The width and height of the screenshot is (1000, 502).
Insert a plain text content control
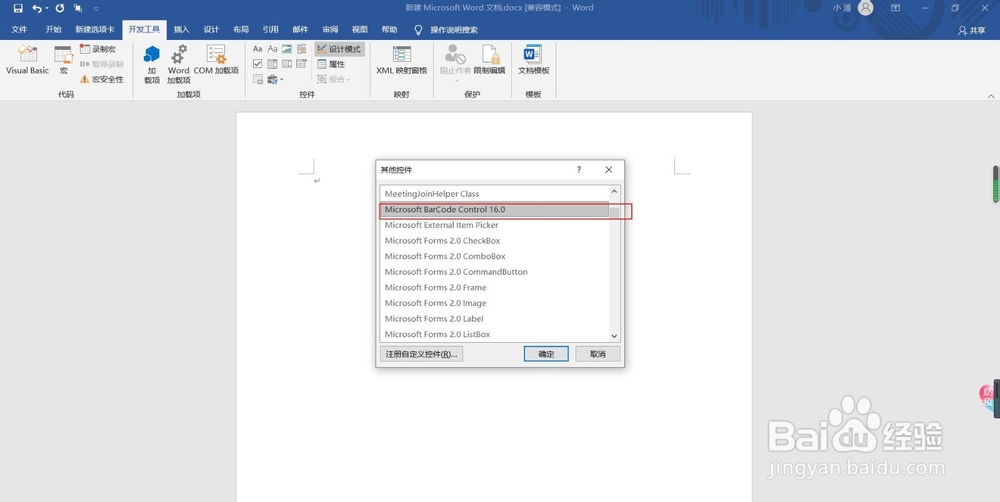click(272, 49)
